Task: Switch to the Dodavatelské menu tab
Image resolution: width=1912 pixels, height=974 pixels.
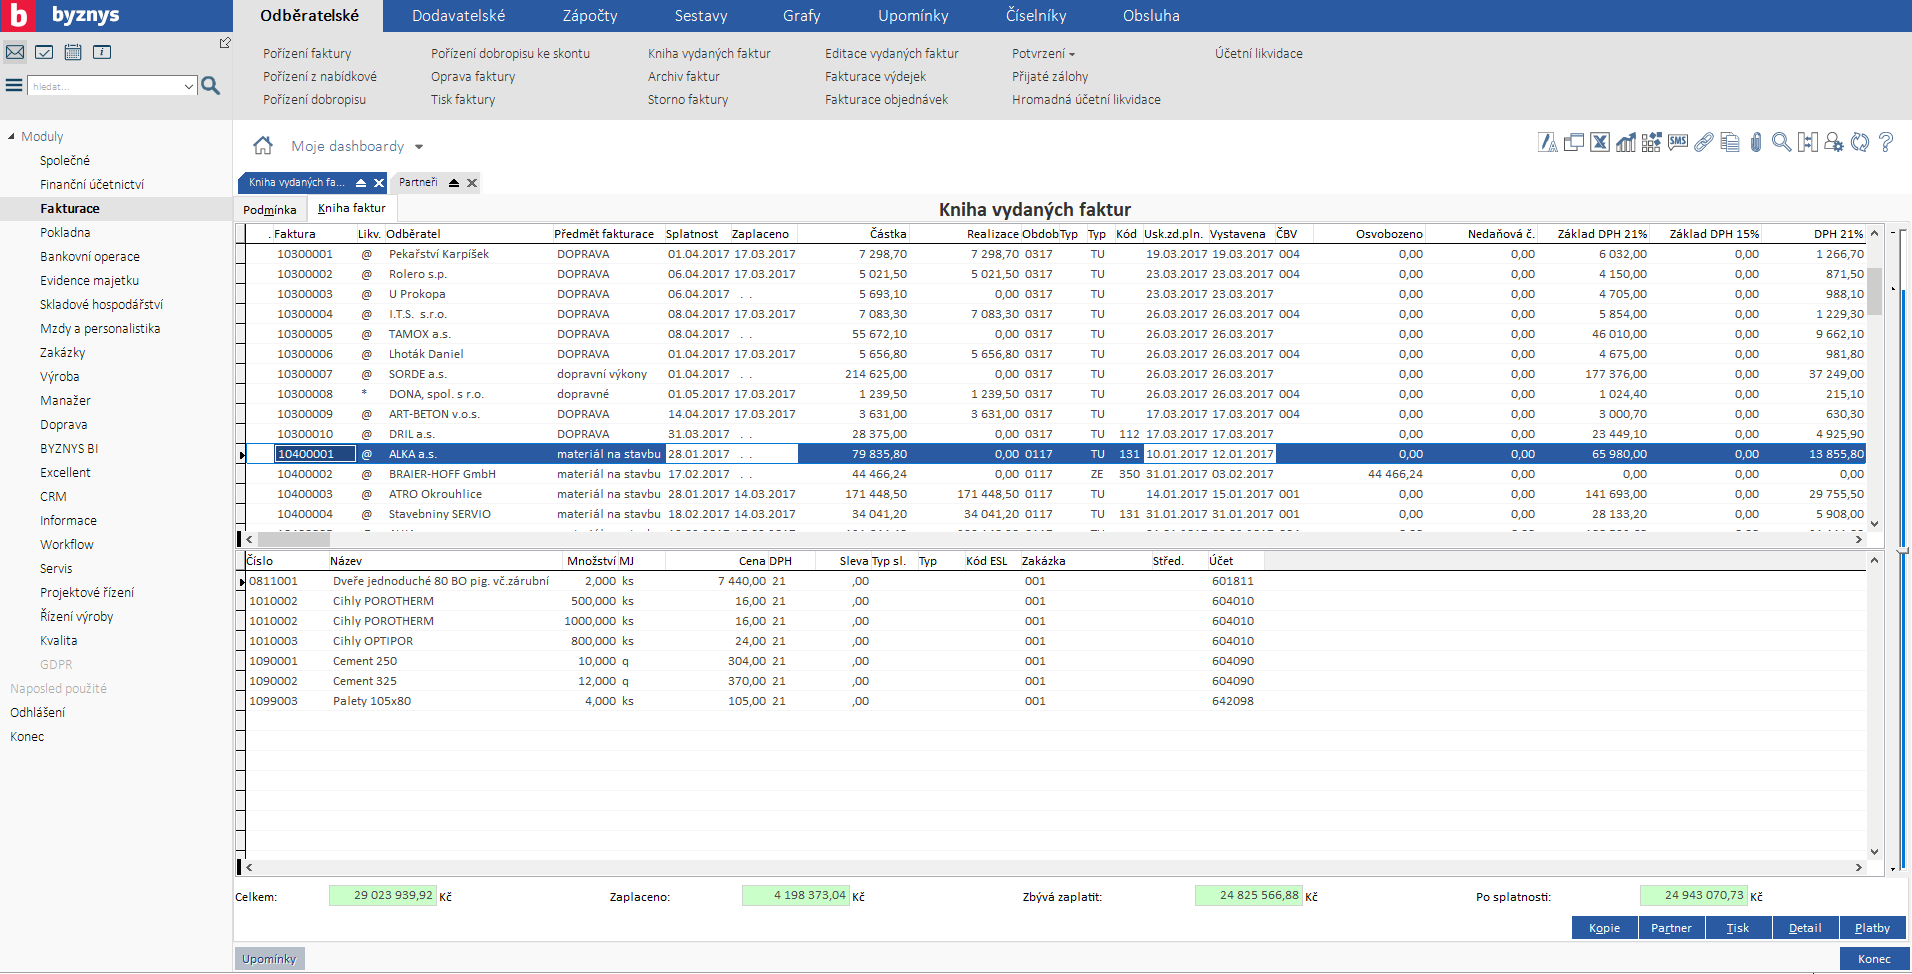Action: [458, 16]
